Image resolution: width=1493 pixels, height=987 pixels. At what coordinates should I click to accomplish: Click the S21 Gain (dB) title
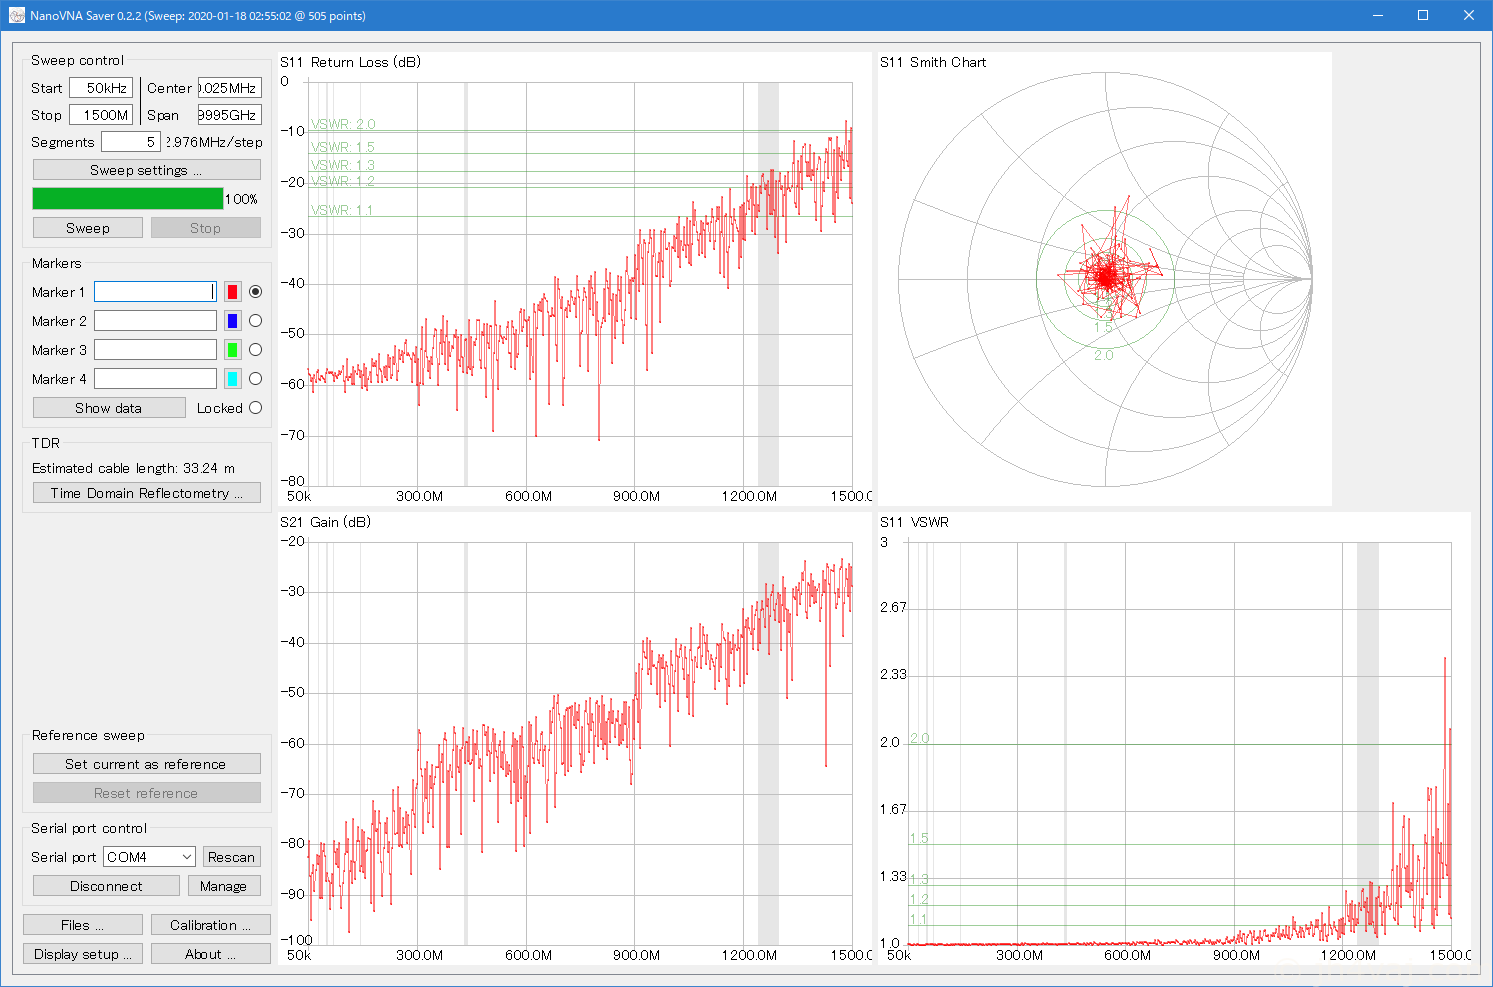coord(326,522)
